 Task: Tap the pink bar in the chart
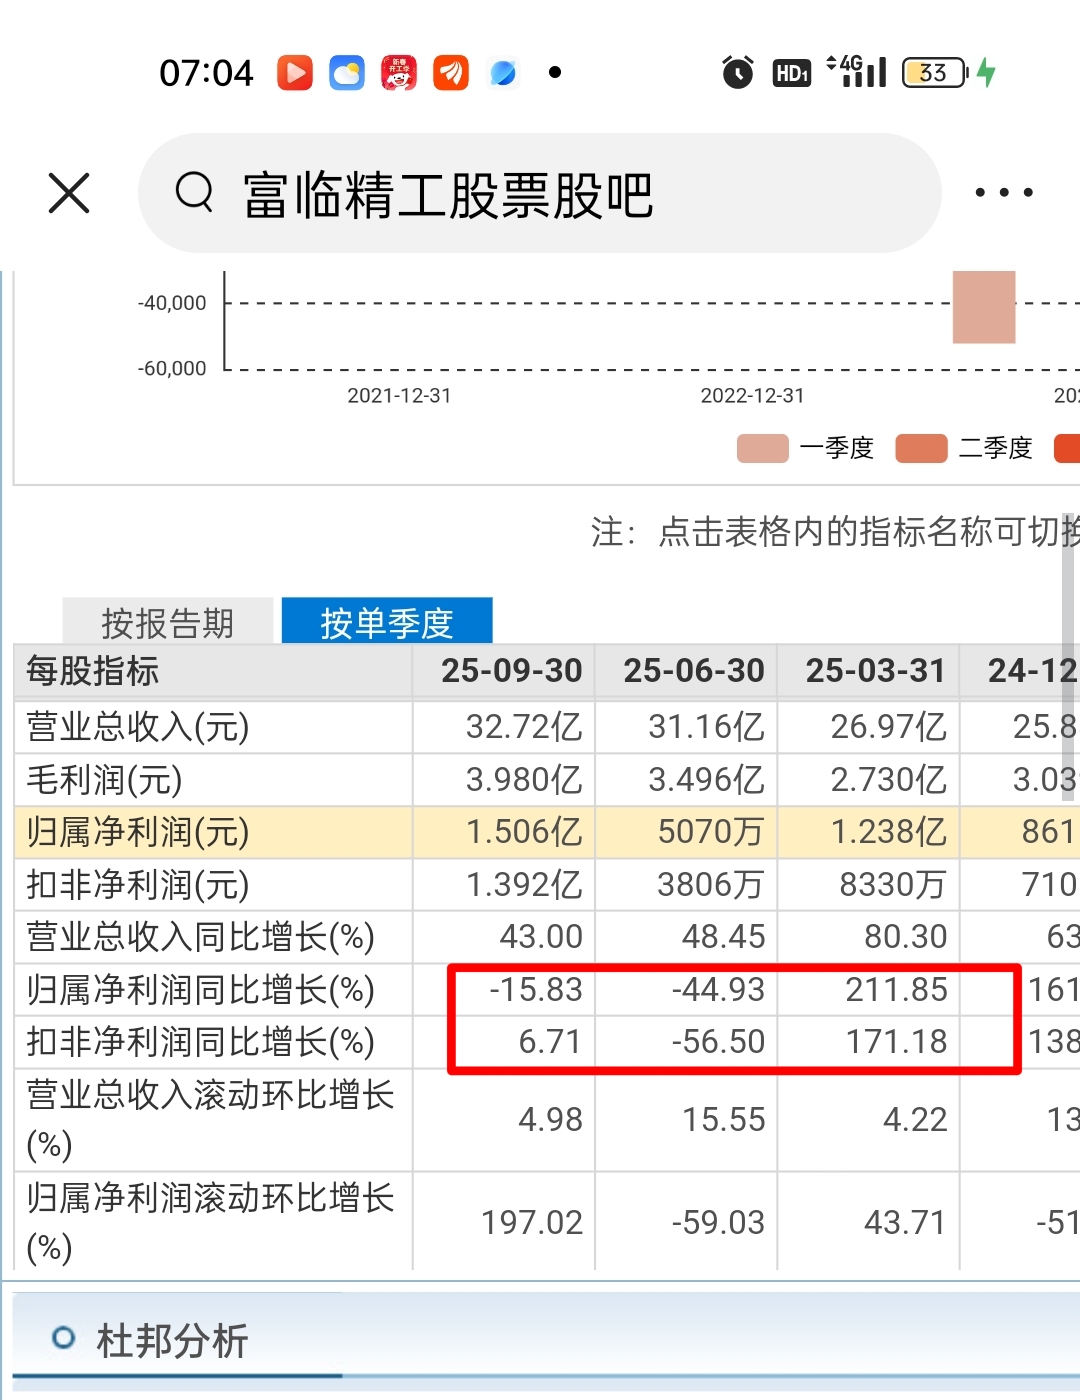[984, 307]
